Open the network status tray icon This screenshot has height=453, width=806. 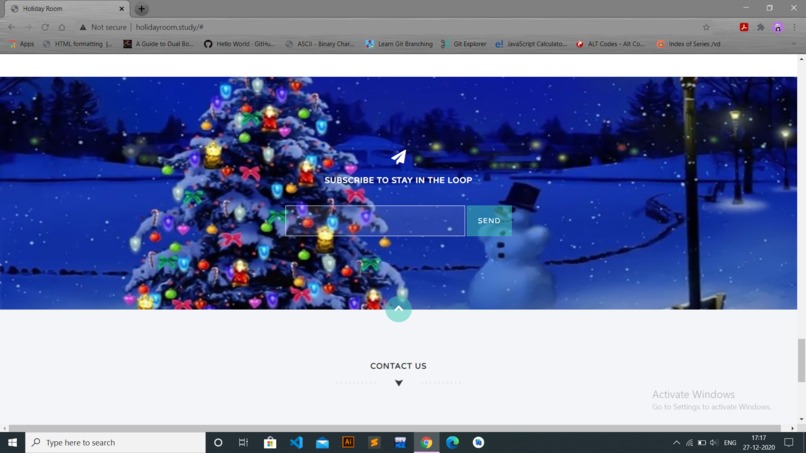point(689,442)
